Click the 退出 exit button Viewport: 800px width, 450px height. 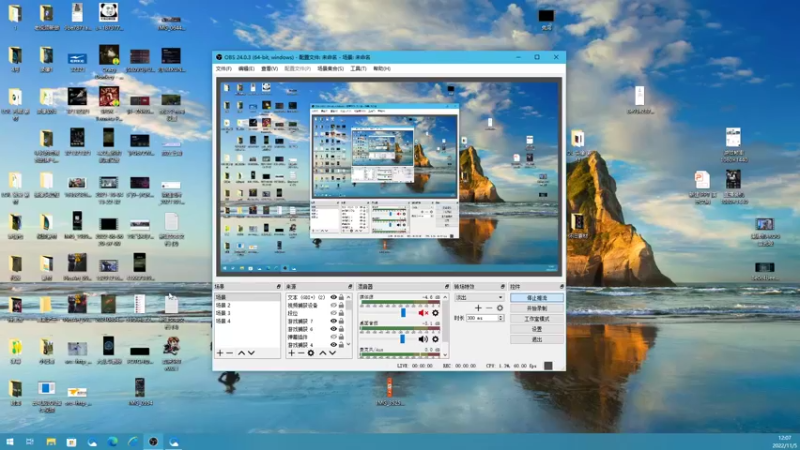point(537,339)
